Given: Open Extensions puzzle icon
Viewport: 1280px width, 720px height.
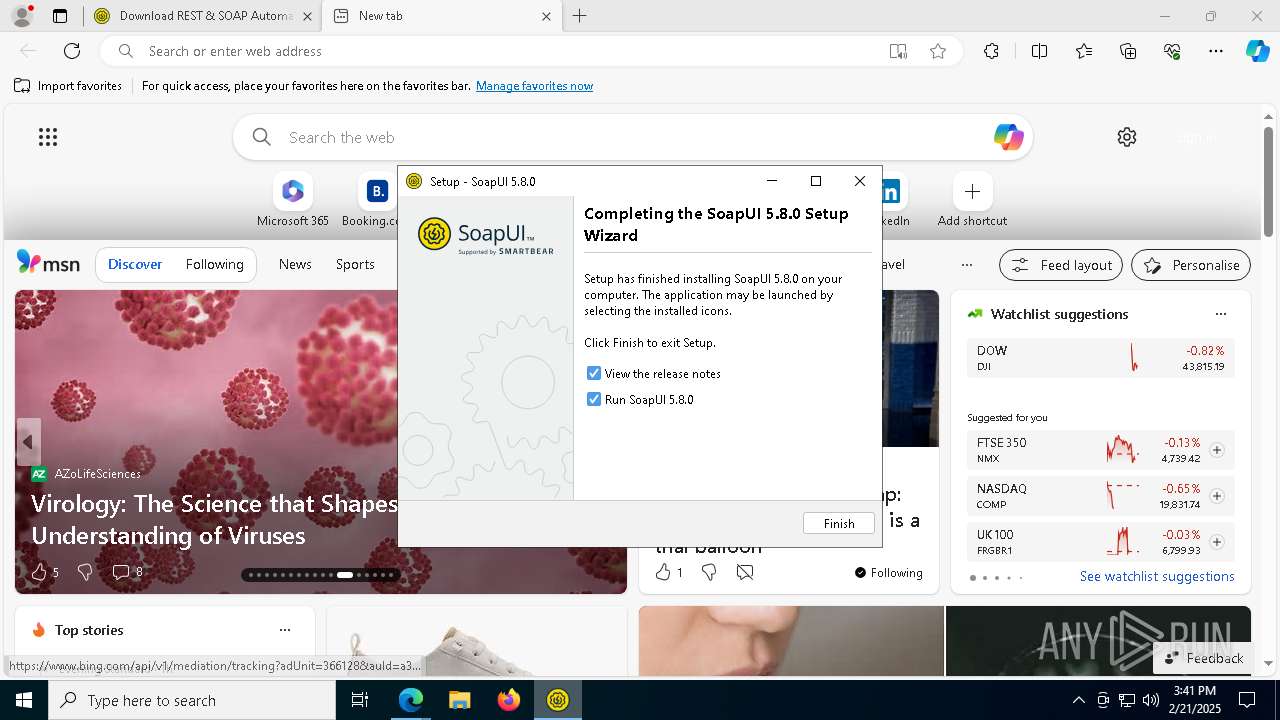Looking at the screenshot, I should pos(991,51).
